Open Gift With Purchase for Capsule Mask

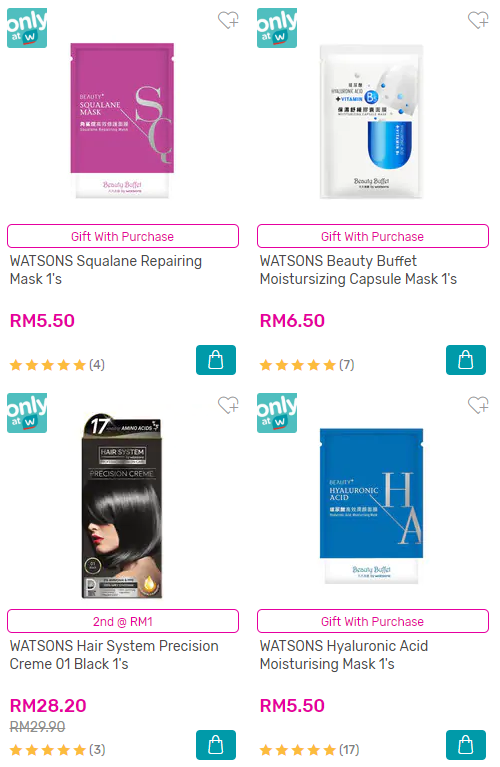(x=373, y=236)
